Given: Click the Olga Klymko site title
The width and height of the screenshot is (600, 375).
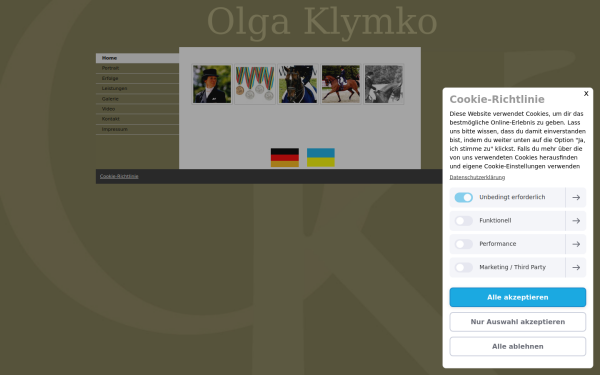Looking at the screenshot, I should click(x=322, y=22).
